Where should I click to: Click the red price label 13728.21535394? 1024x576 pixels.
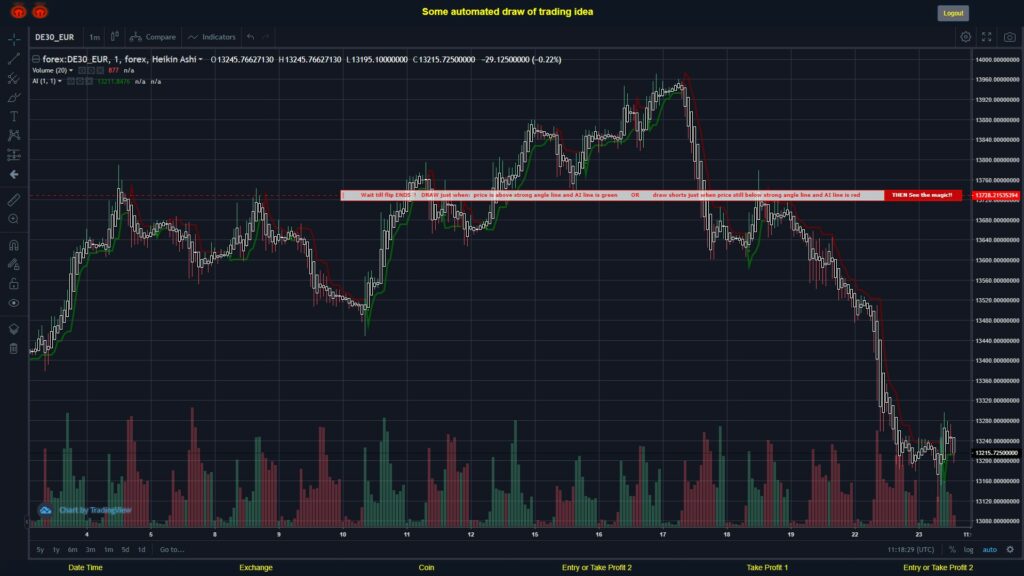click(x=996, y=195)
